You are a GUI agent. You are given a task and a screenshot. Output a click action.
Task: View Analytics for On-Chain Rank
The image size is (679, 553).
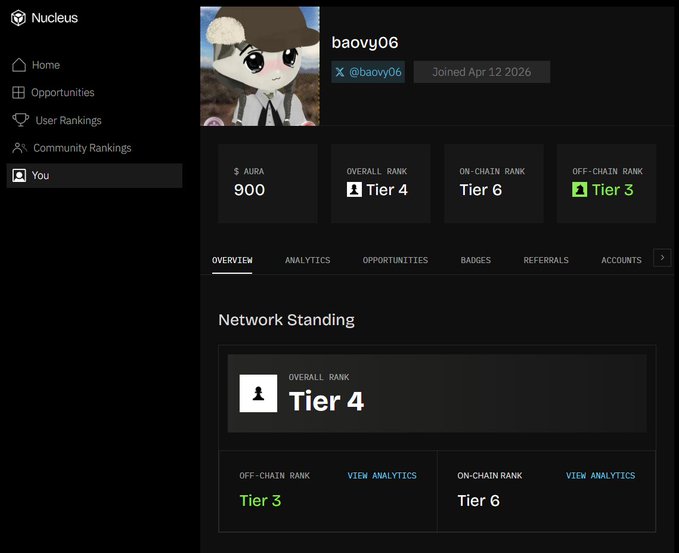coord(600,475)
